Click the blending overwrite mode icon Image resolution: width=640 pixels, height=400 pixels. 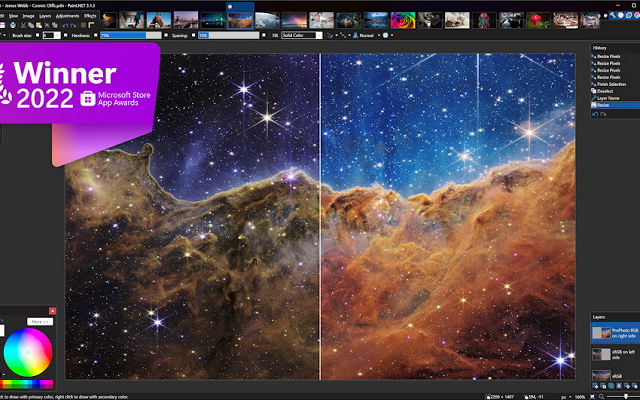coord(343,35)
